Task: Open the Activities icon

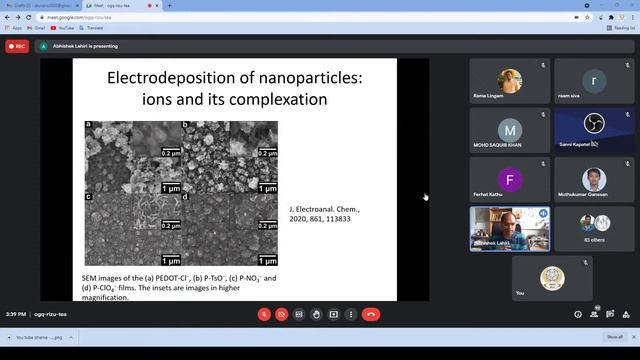Action: [626, 314]
